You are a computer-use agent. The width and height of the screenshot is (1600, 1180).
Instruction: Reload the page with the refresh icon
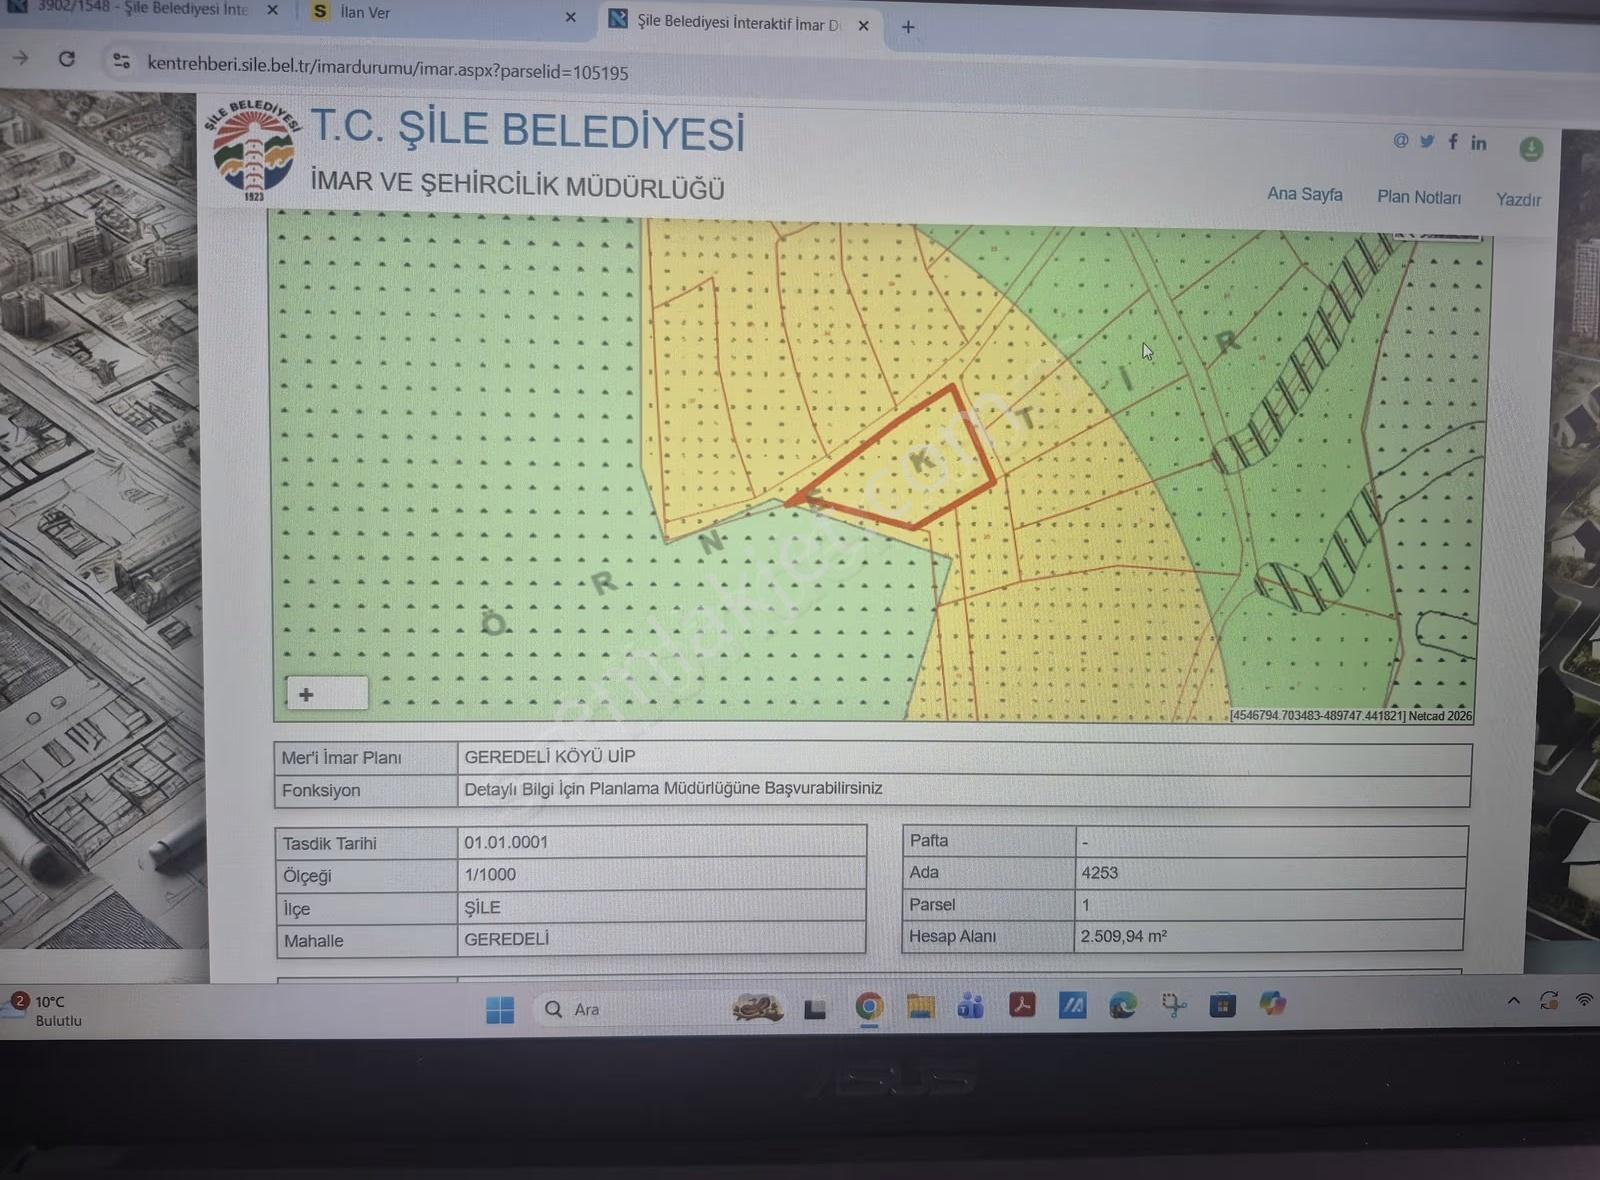point(67,59)
